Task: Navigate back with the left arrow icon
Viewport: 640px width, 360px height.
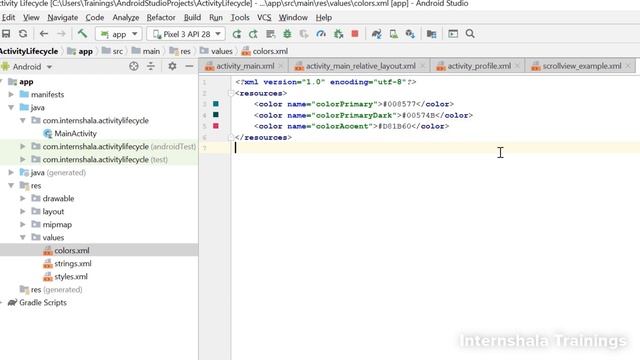Action: pos(44,34)
